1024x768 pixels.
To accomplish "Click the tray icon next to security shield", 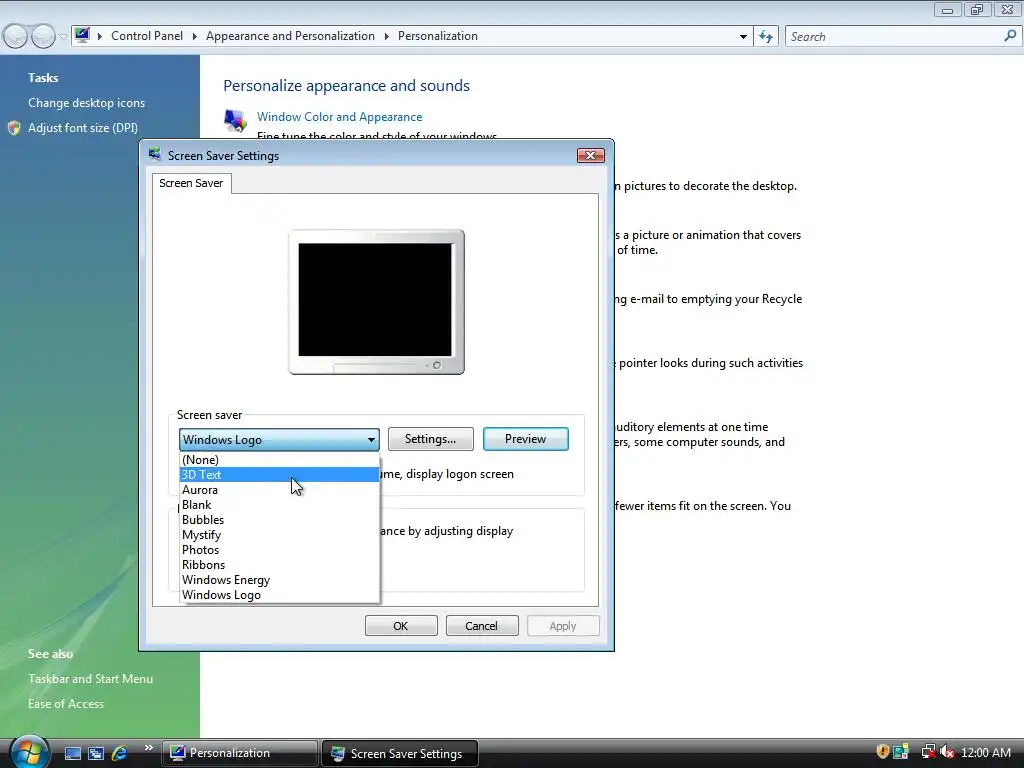I will click(x=901, y=752).
